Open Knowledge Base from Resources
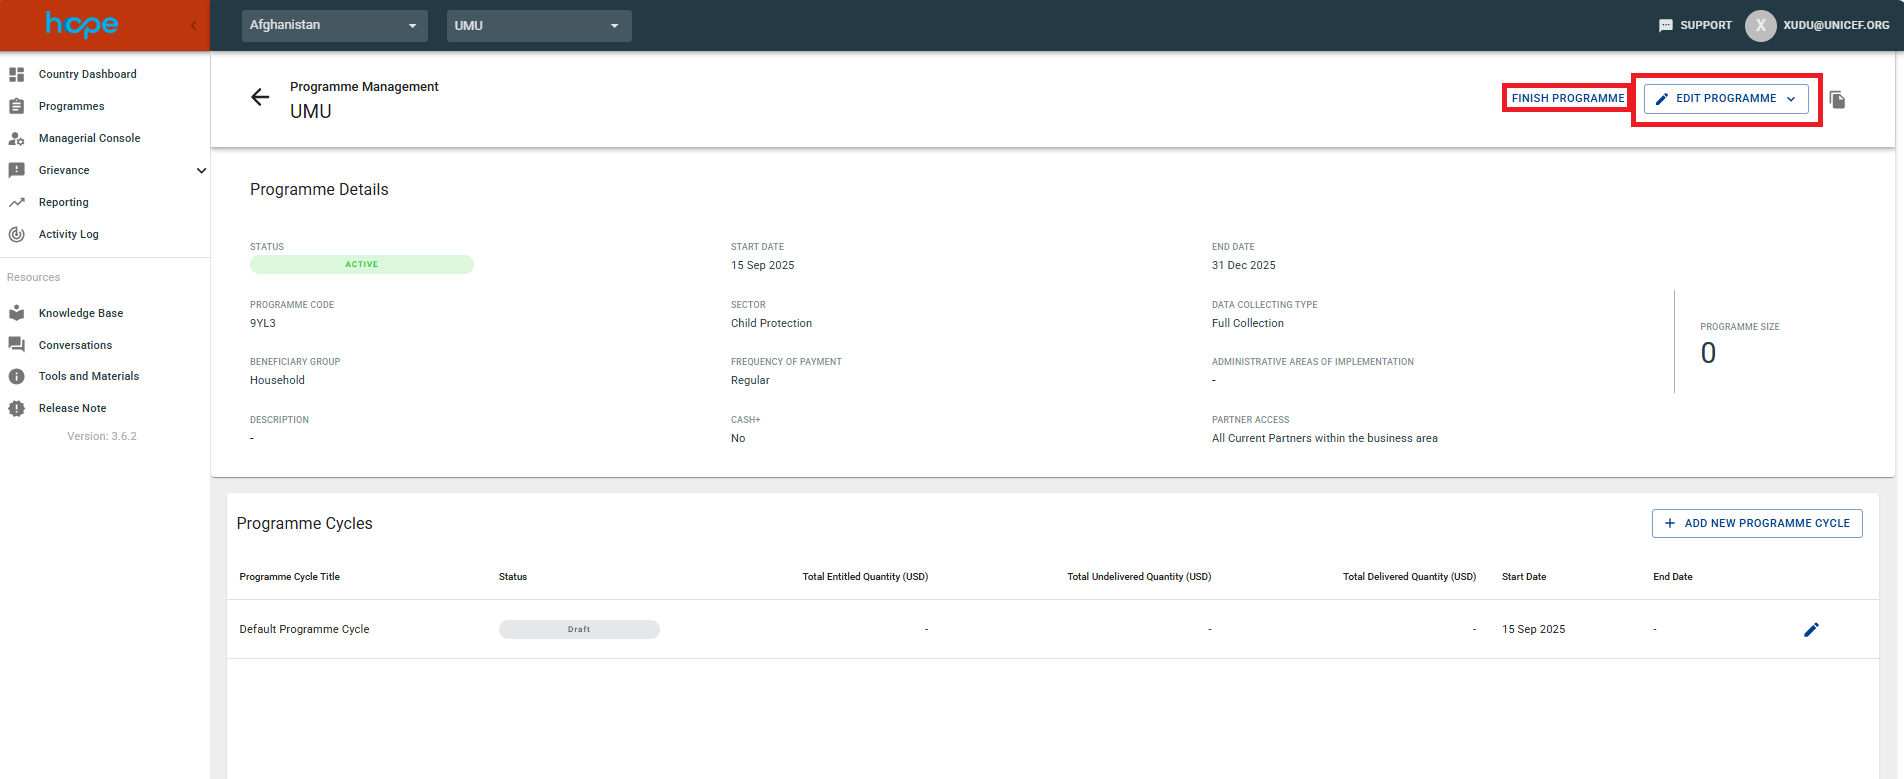This screenshot has width=1904, height=779. pyautogui.click(x=81, y=313)
